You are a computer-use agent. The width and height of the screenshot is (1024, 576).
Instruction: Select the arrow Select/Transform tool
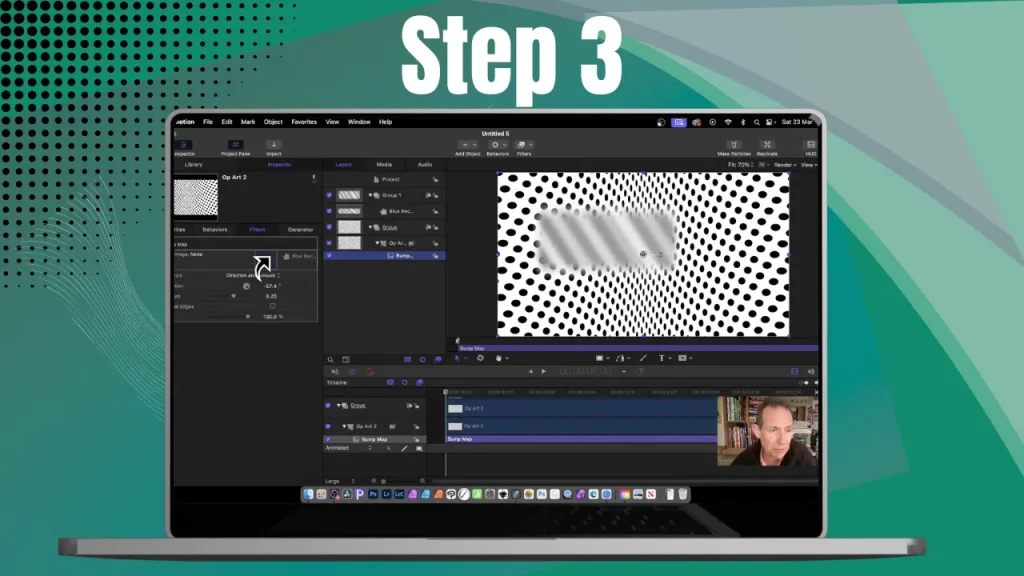tap(457, 358)
